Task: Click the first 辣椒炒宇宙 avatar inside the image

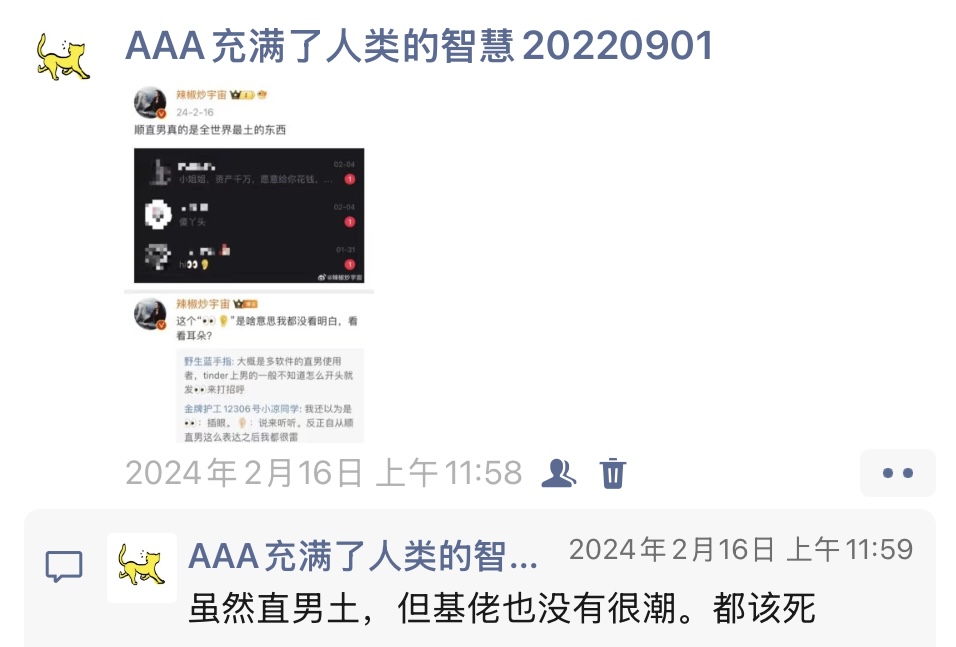Action: click(x=150, y=103)
